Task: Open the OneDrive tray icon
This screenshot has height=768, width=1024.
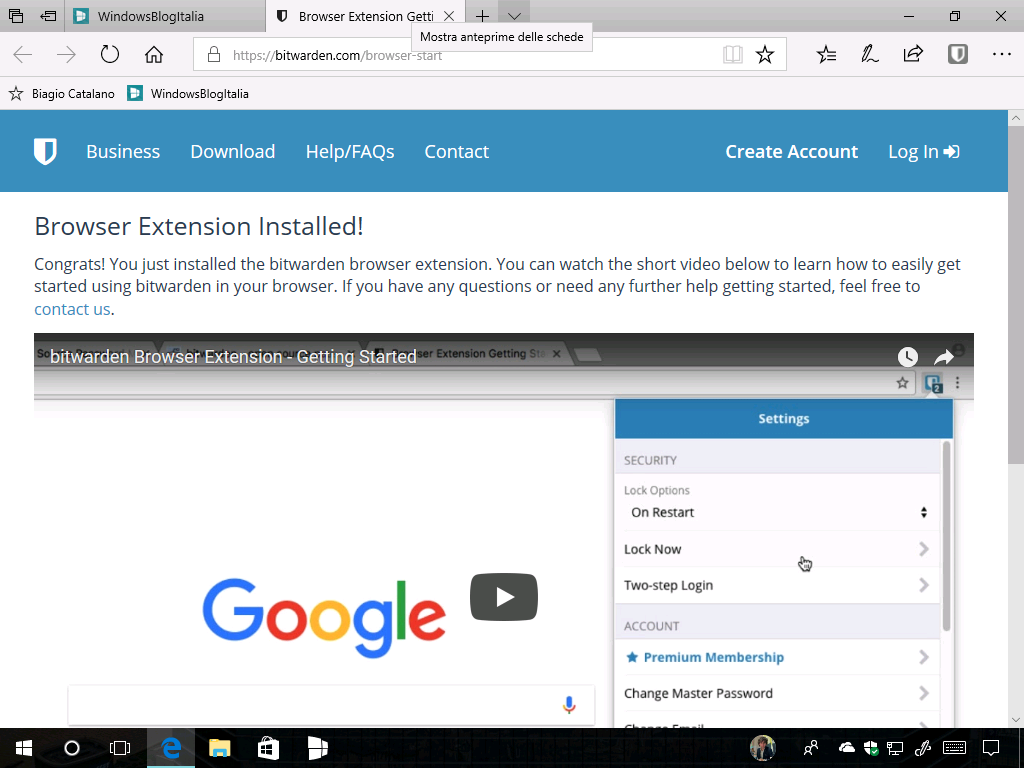Action: pyautogui.click(x=846, y=748)
